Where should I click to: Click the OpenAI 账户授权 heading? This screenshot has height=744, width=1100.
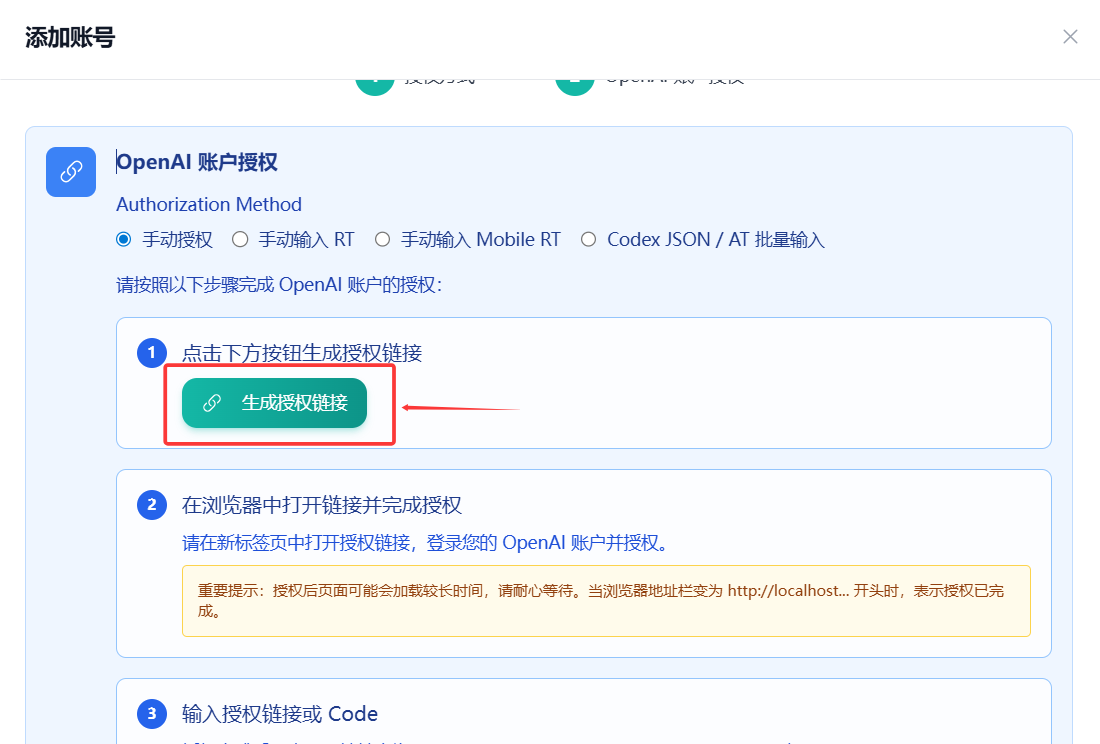197,162
